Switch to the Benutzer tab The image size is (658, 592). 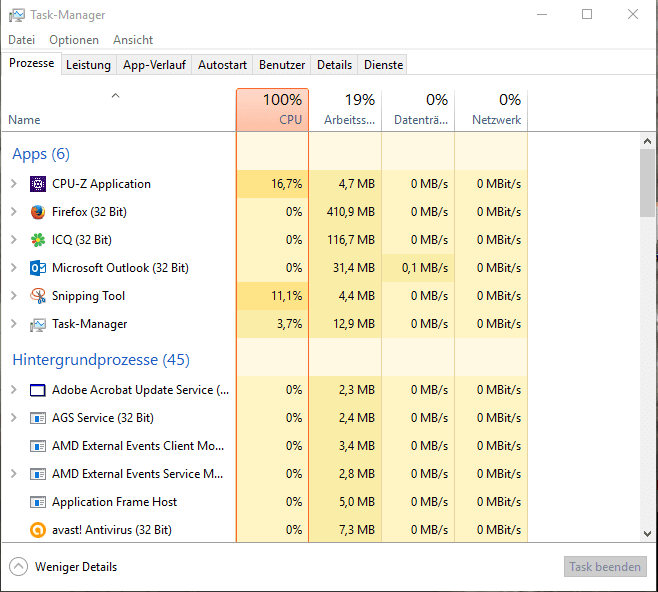click(282, 65)
